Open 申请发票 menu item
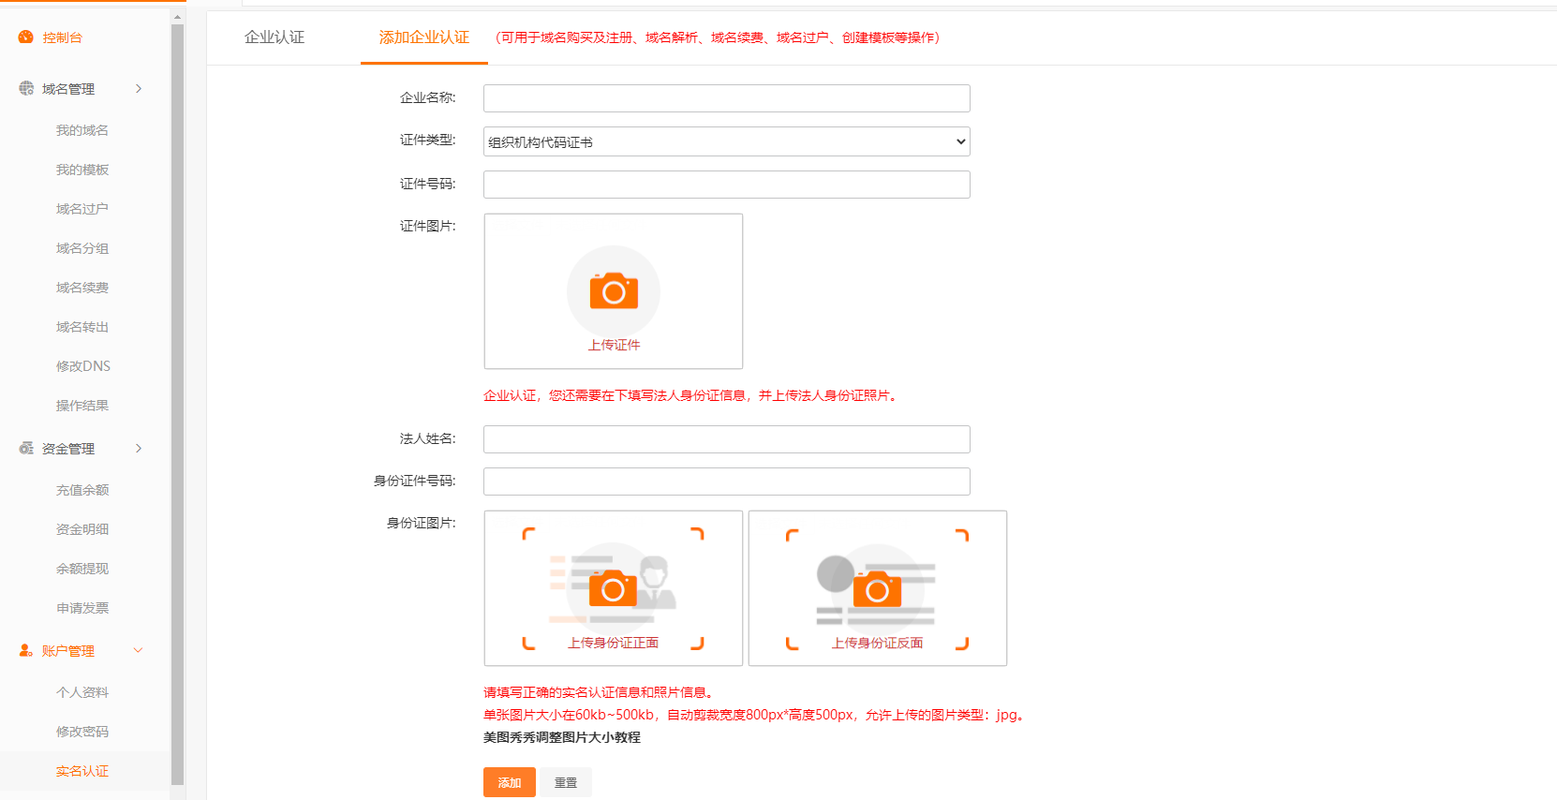Viewport: 1557px width, 800px height. coord(82,607)
